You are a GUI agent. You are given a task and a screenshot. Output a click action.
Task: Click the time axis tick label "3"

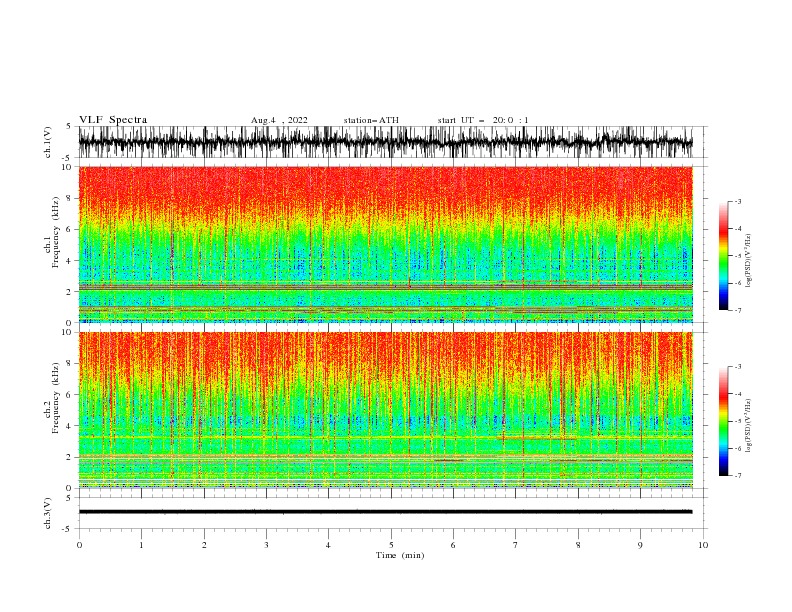[x=266, y=545]
